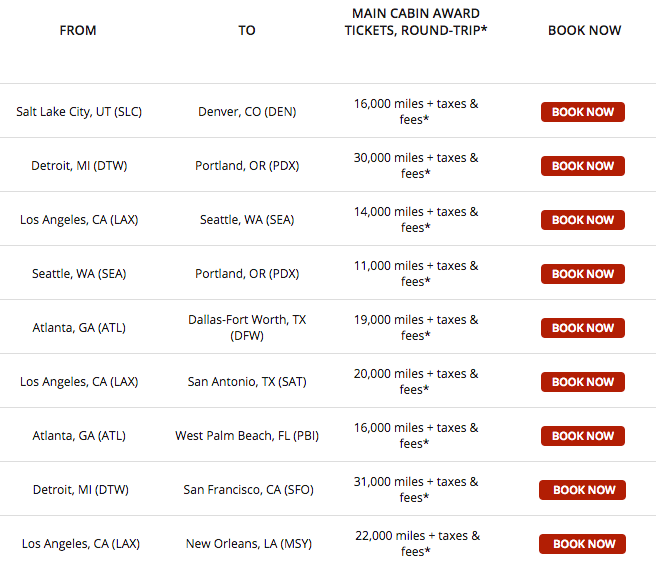The image size is (656, 567).
Task: Book Detroit to San Francisco award ticket
Action: click(x=582, y=490)
